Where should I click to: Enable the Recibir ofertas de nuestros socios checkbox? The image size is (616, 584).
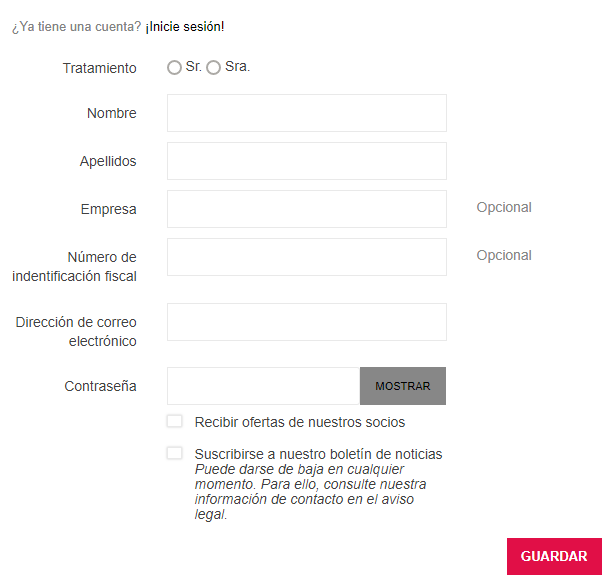pos(175,421)
